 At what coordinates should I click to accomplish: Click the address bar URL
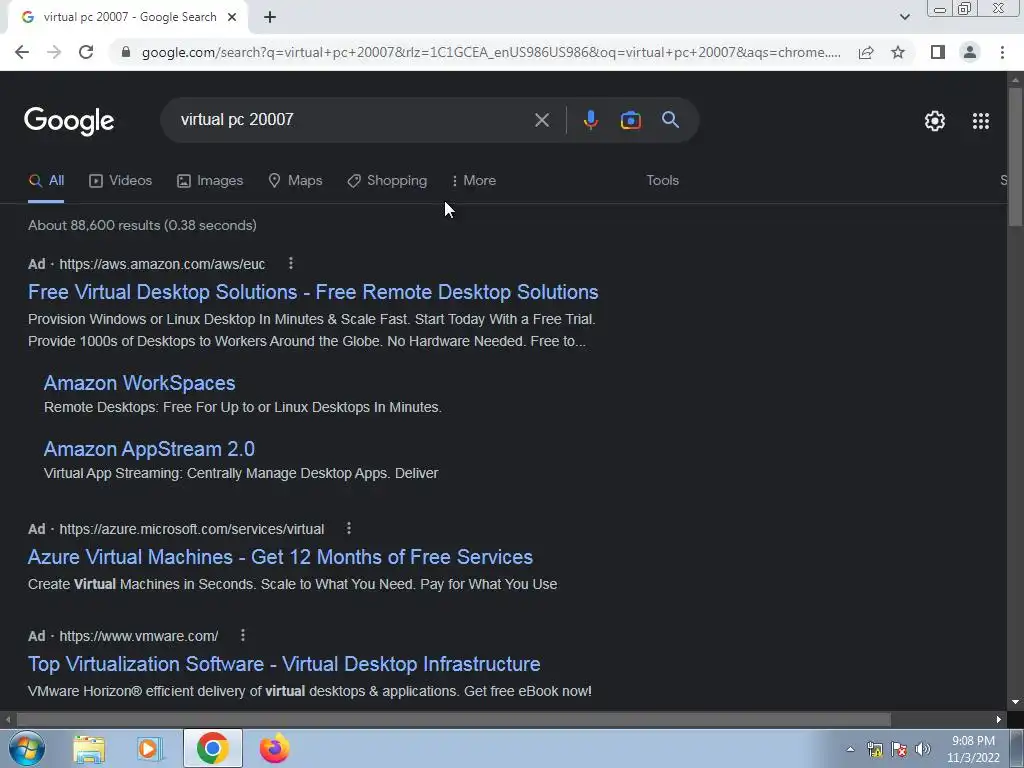(491, 52)
